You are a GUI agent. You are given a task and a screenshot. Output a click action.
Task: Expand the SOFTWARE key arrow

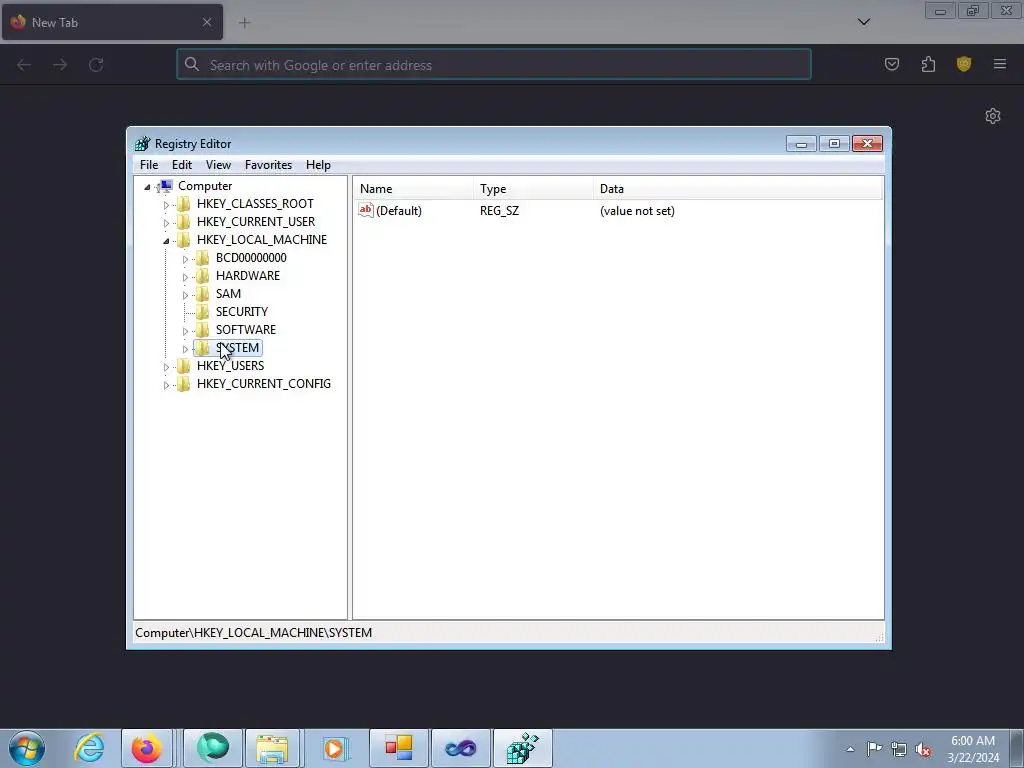click(185, 330)
